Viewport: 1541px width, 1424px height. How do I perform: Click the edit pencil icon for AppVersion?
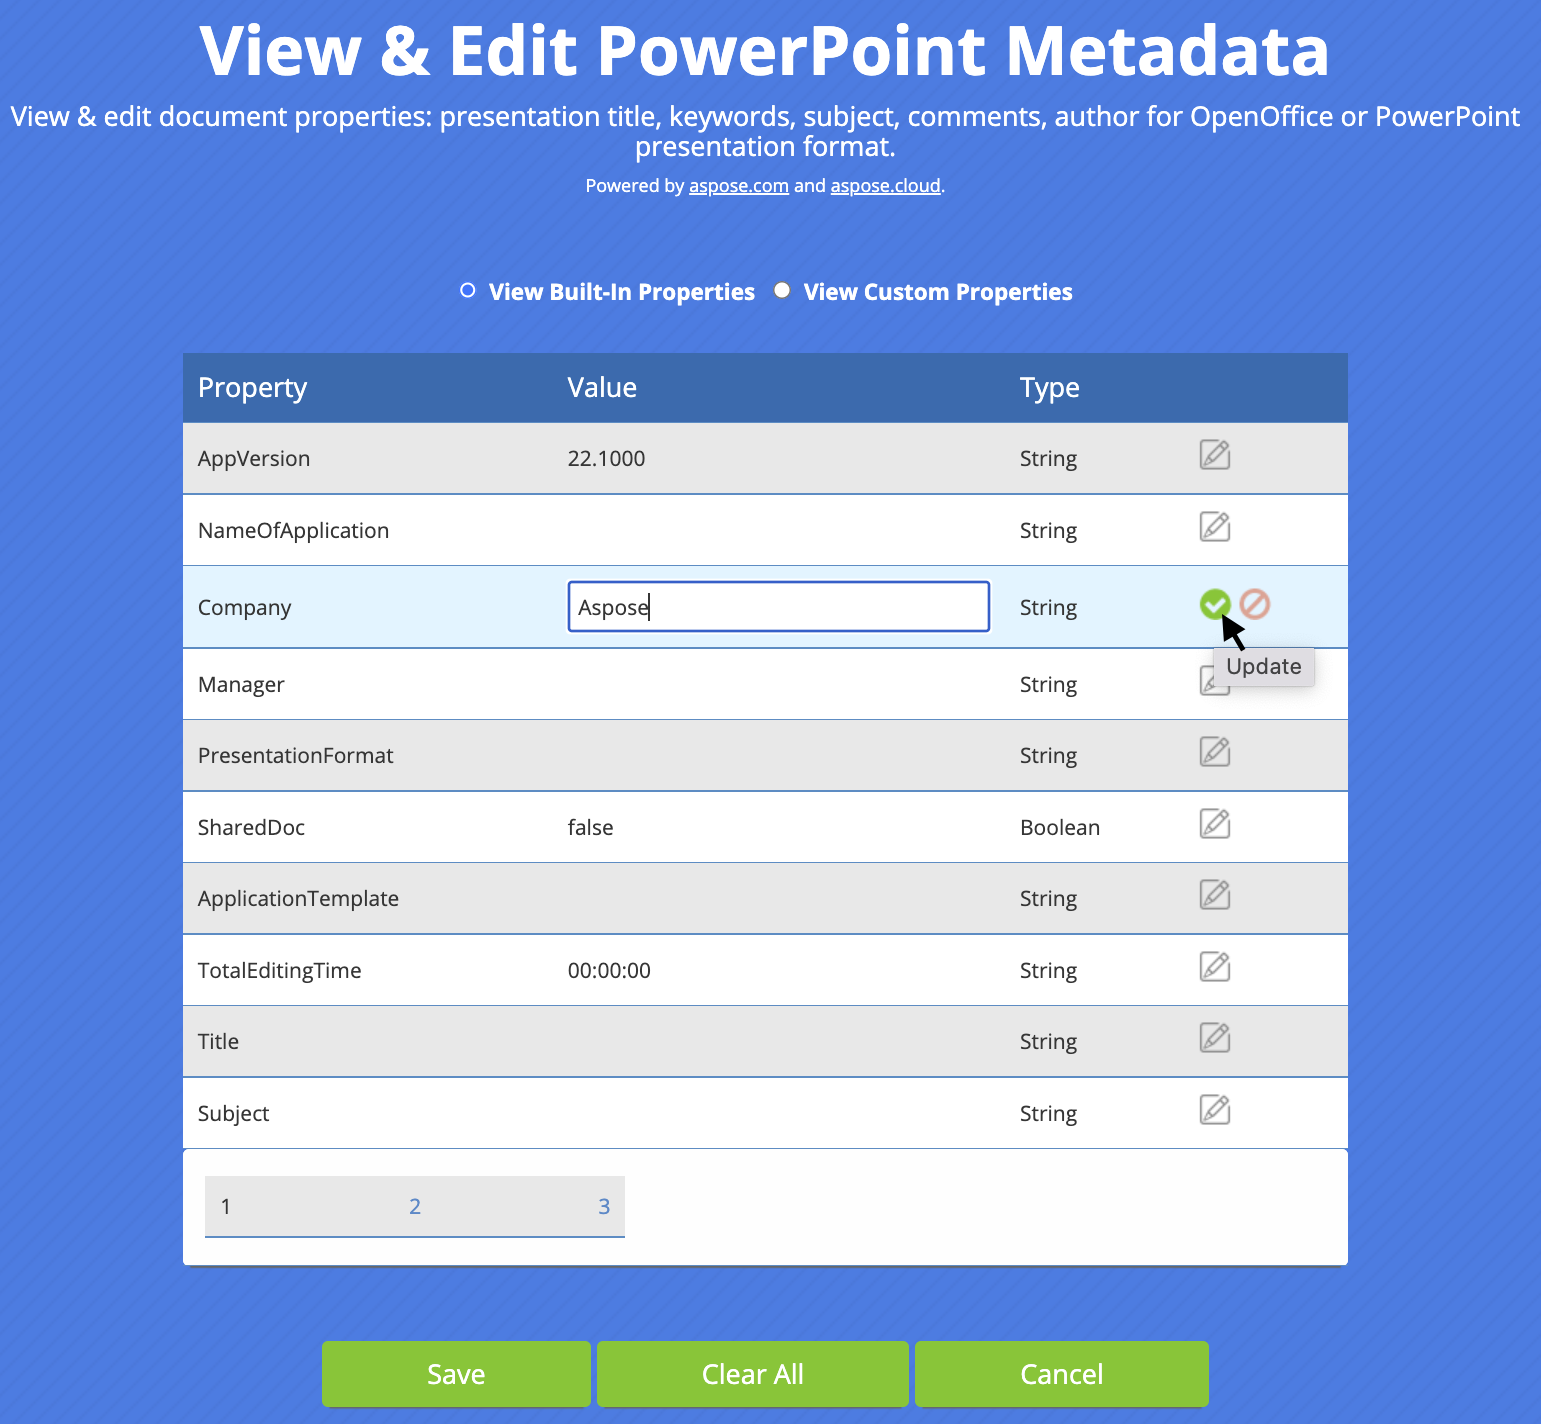tap(1214, 455)
